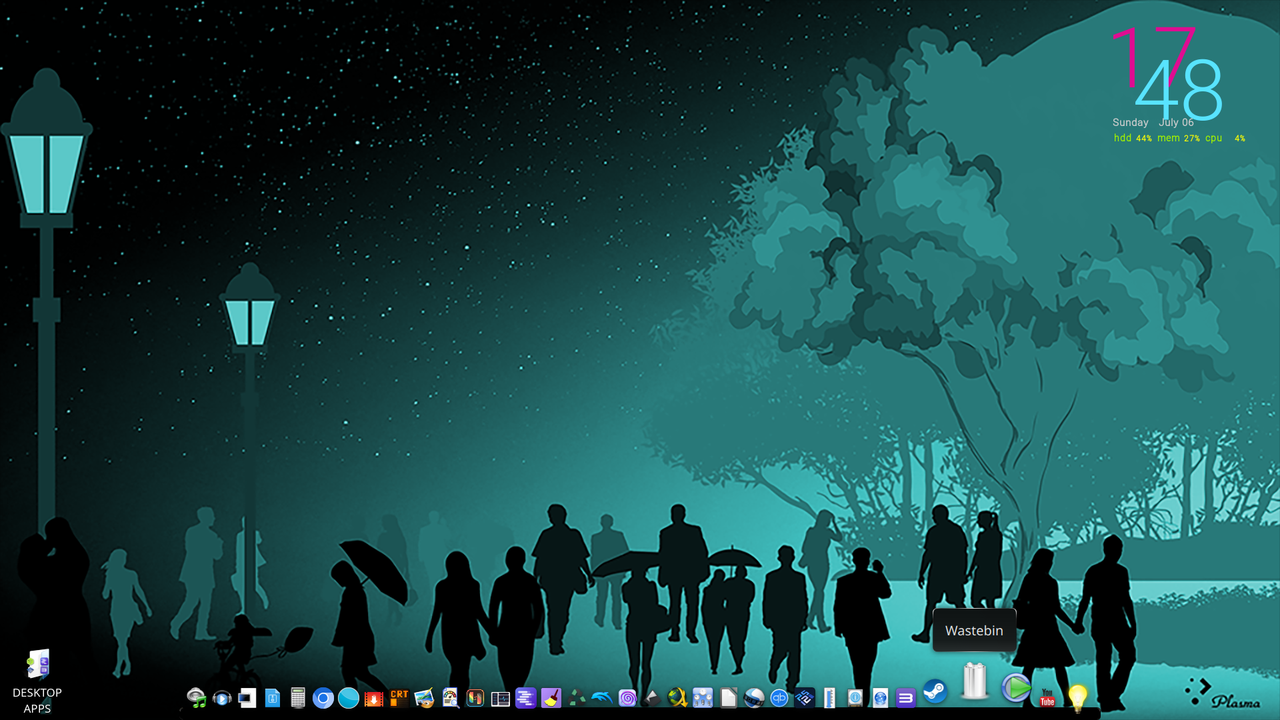This screenshot has width=1280, height=720.
Task: Open the dark blue layered-waves icon
Action: pyautogui.click(x=804, y=698)
